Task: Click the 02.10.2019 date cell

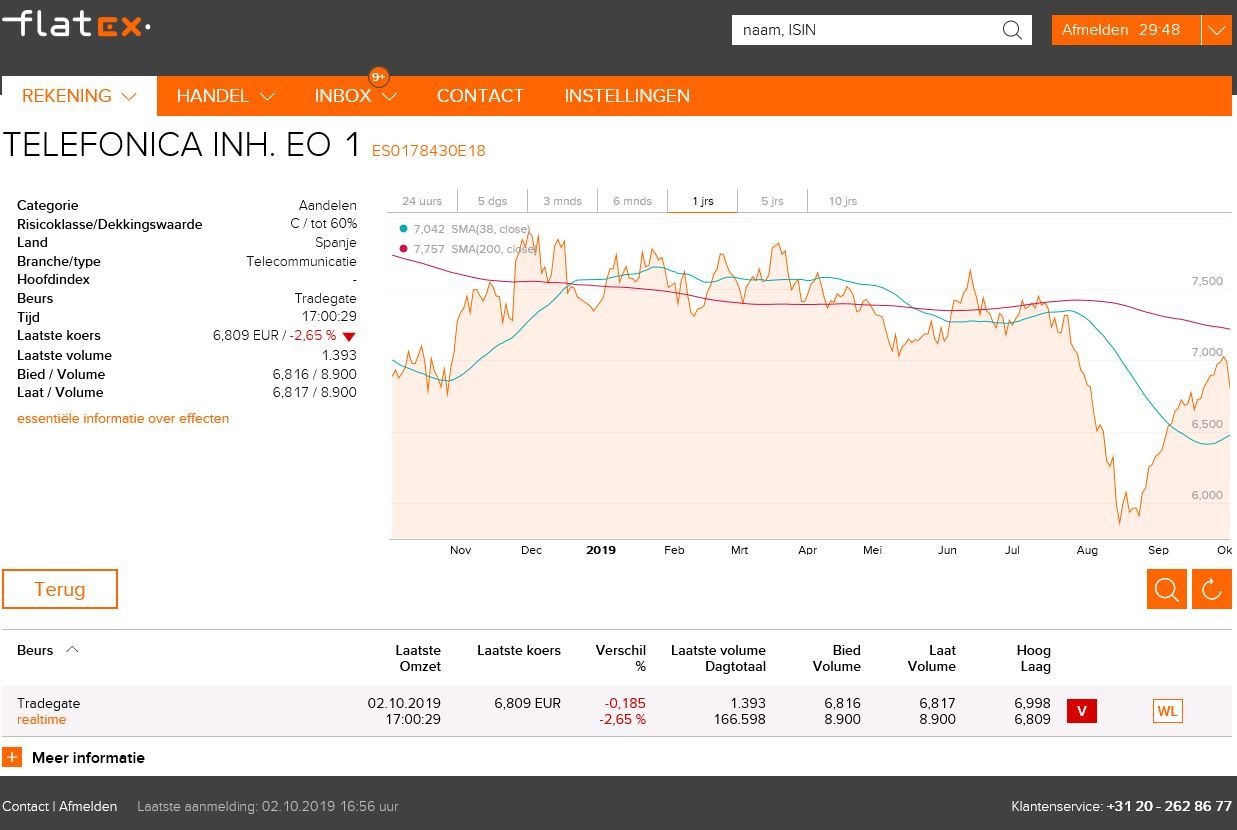Action: [404, 703]
